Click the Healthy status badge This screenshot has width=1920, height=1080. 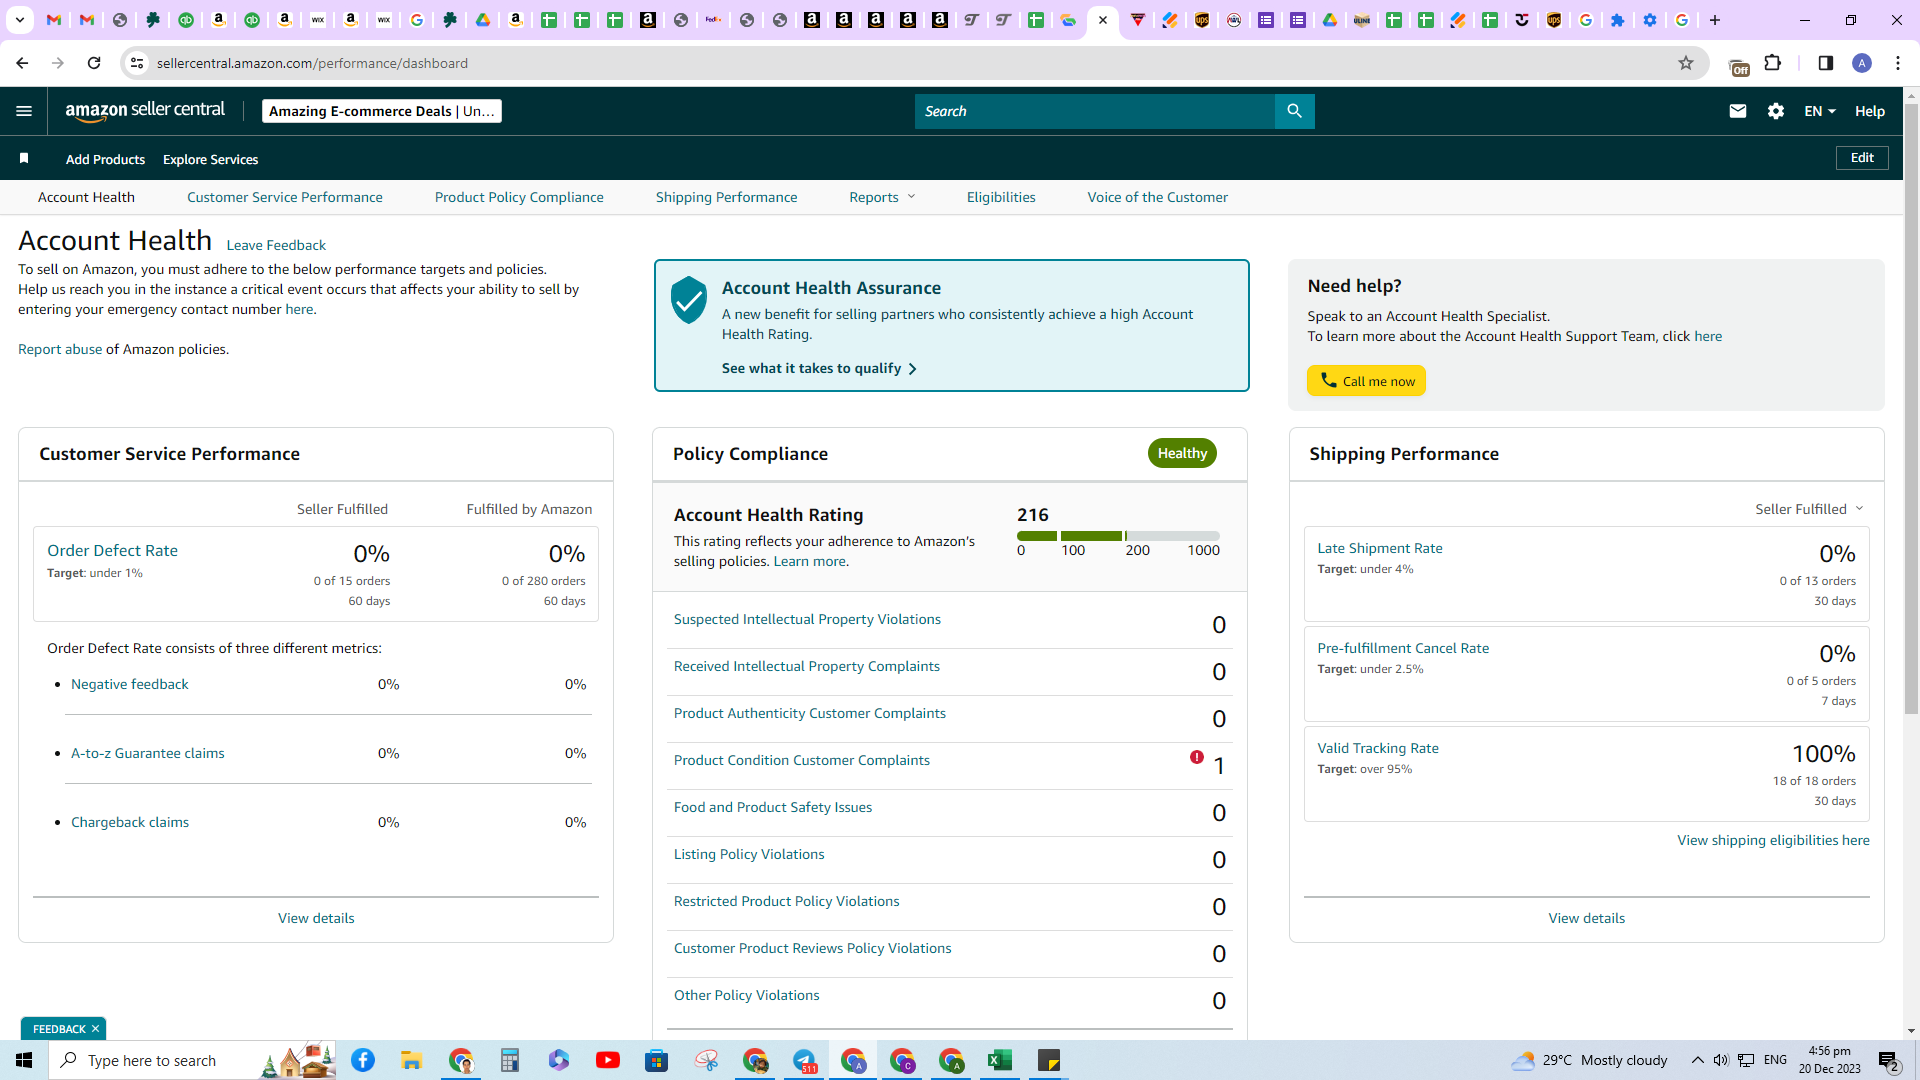tap(1182, 453)
